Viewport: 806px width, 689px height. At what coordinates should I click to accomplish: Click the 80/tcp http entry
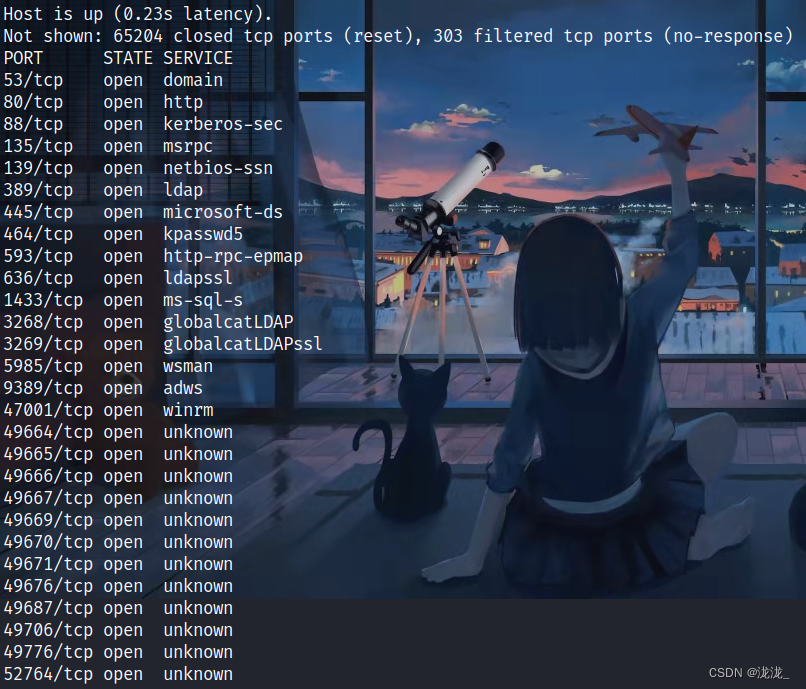pyautogui.click(x=103, y=102)
